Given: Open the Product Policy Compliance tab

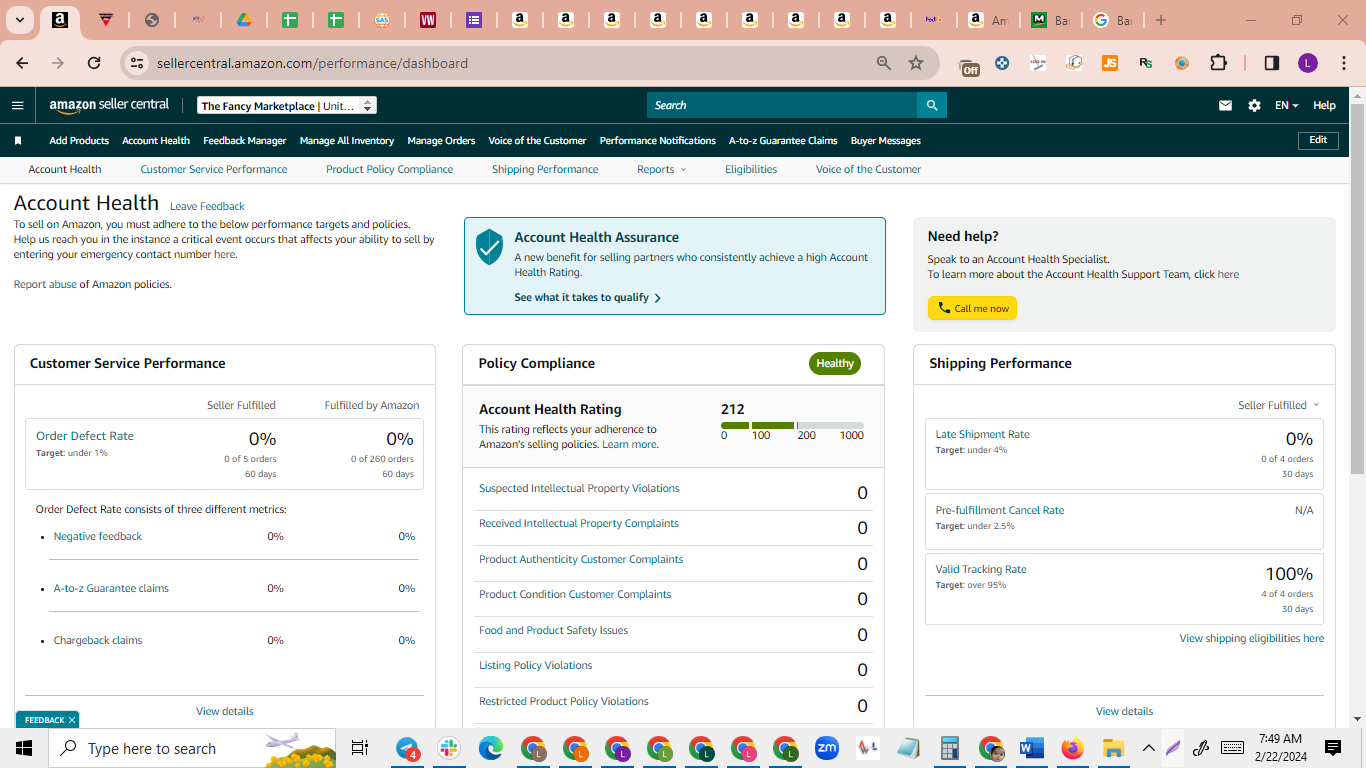Looking at the screenshot, I should [x=389, y=170].
